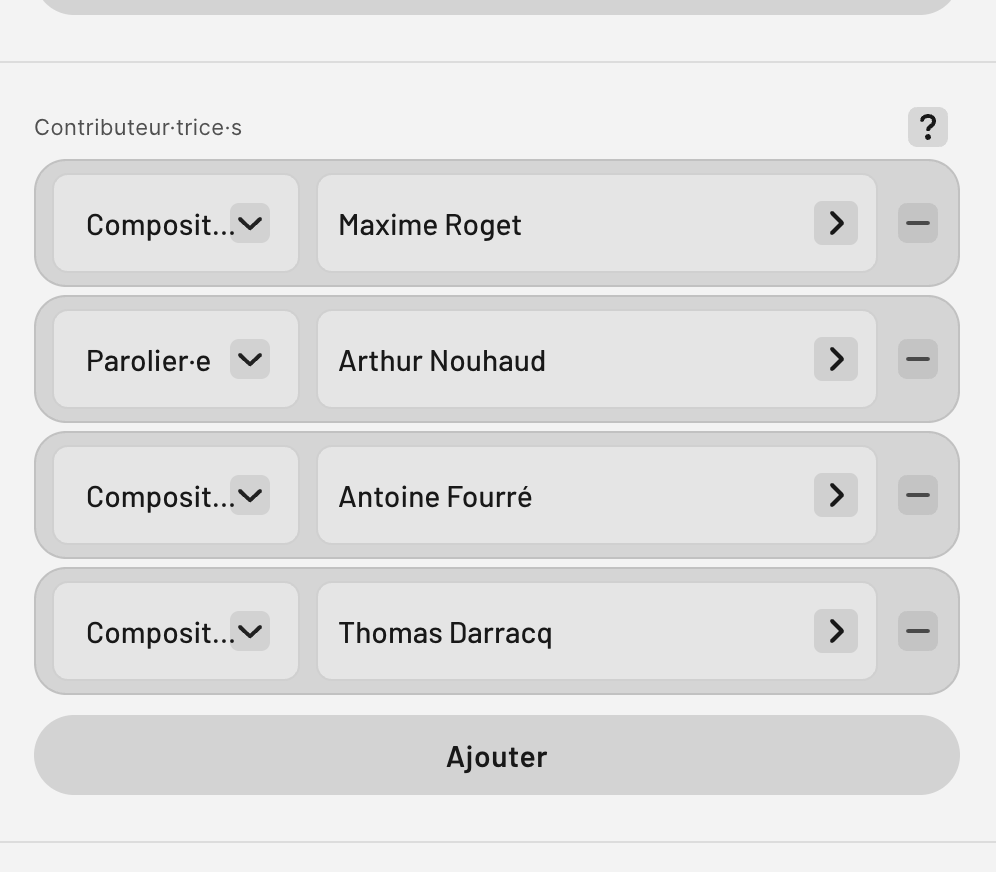
Task: Remove contributor Thomas Darracq with minus icon
Action: click(x=918, y=631)
